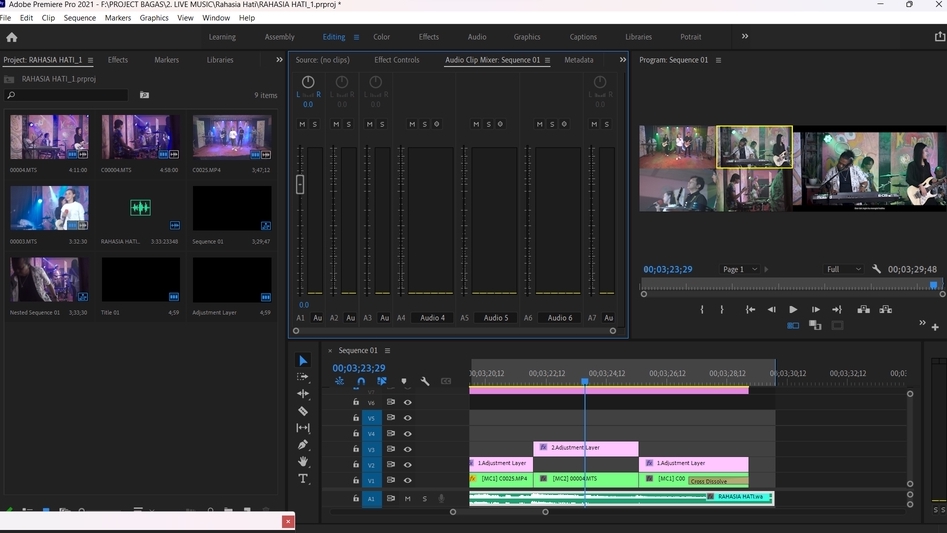
Task: Solo track A1 in timeline
Action: pyautogui.click(x=425, y=499)
